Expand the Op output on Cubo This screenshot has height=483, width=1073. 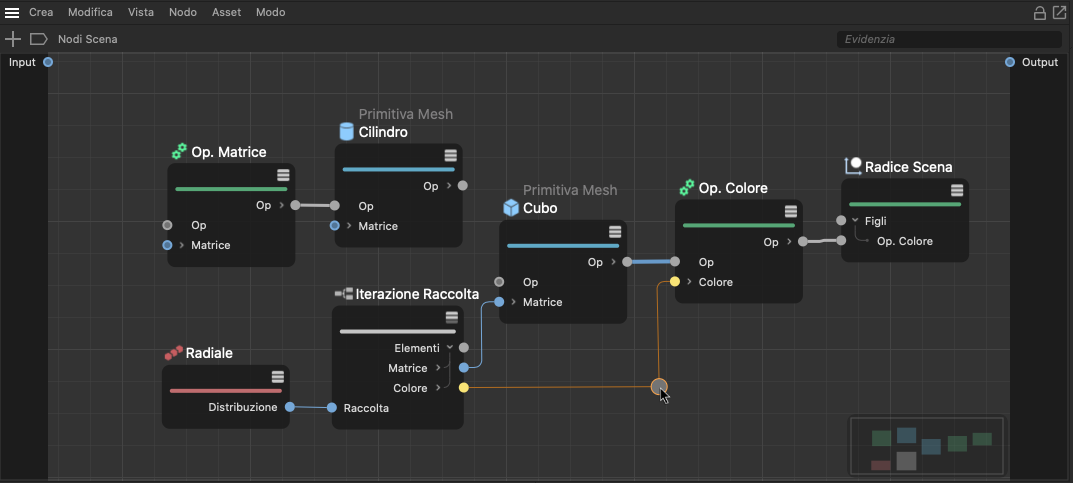[x=613, y=262]
